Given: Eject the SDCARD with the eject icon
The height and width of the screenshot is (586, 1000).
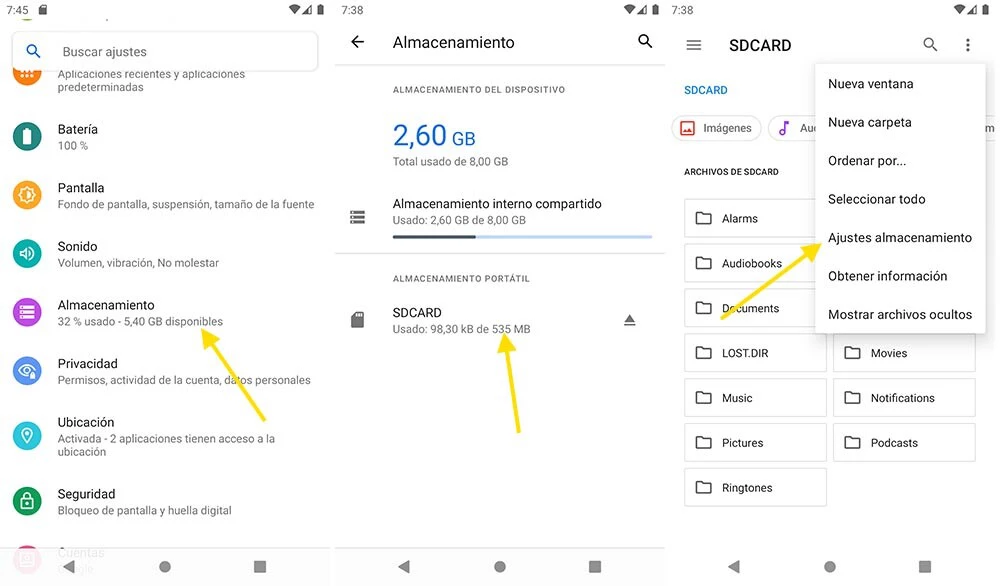Looking at the screenshot, I should click(x=629, y=320).
